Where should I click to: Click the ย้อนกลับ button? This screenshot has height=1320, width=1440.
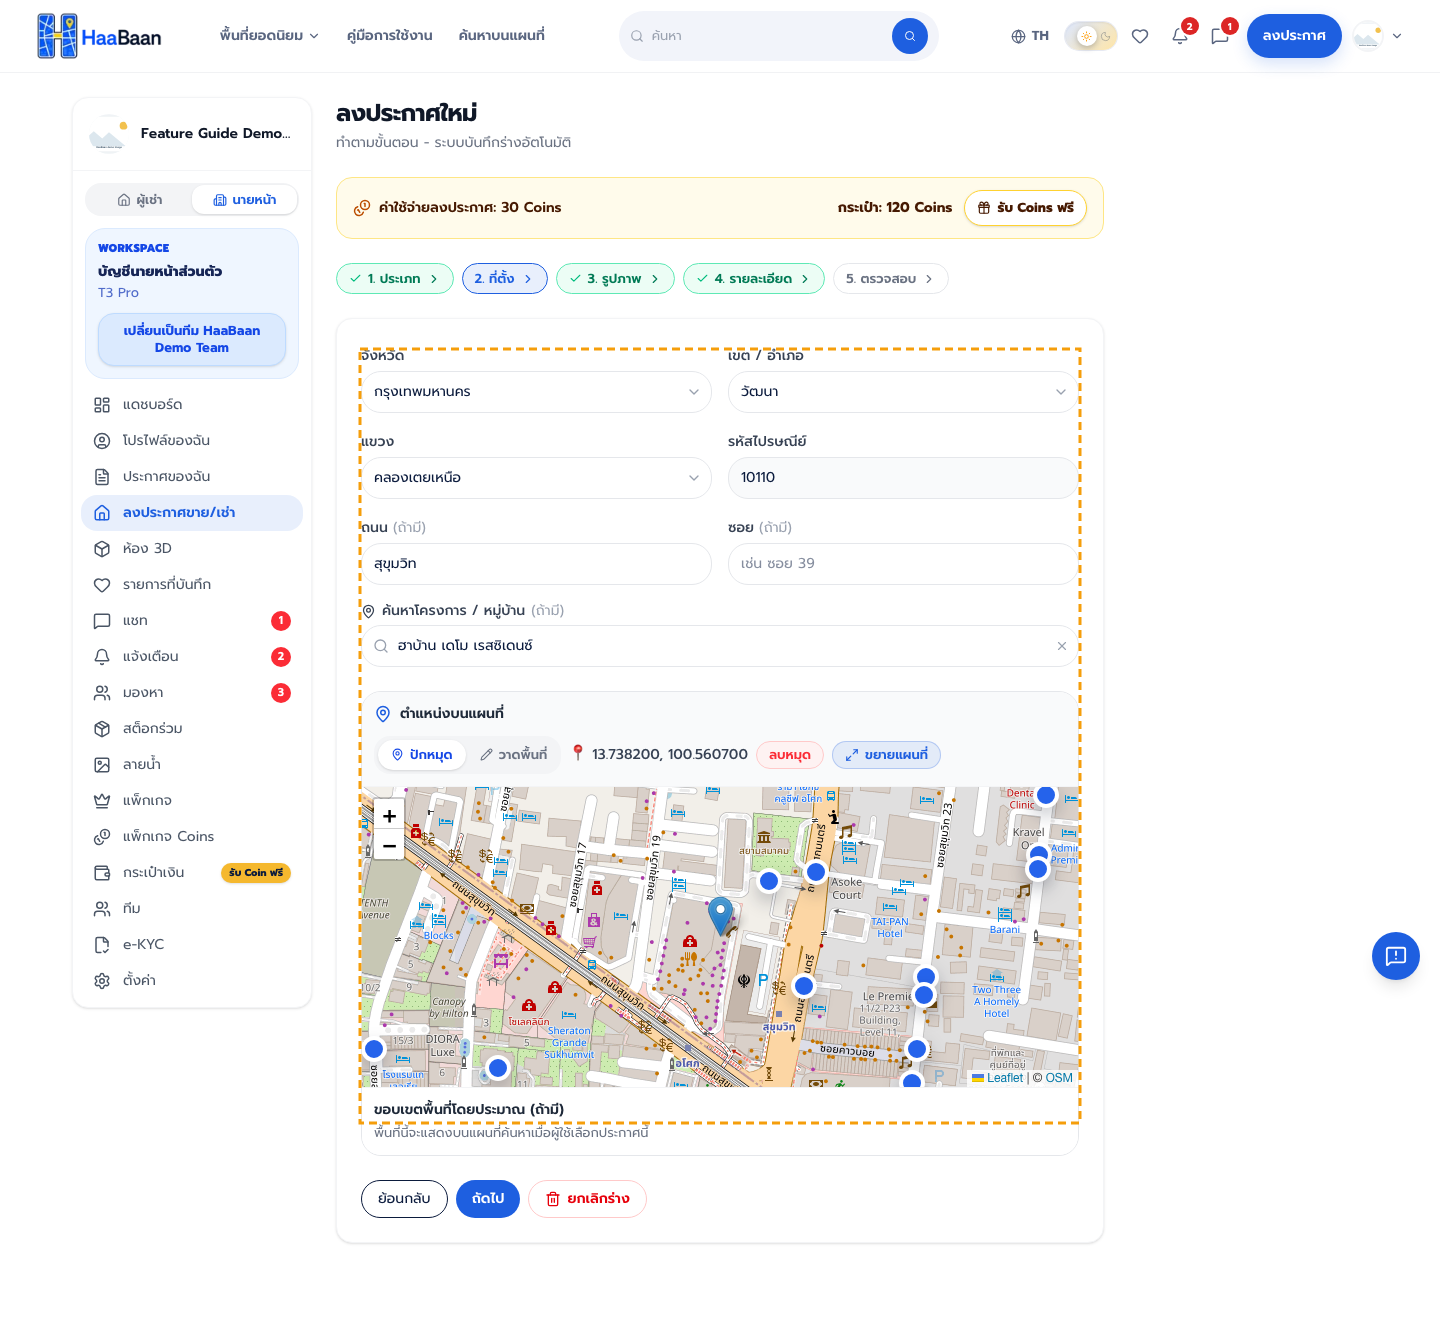click(x=404, y=1199)
